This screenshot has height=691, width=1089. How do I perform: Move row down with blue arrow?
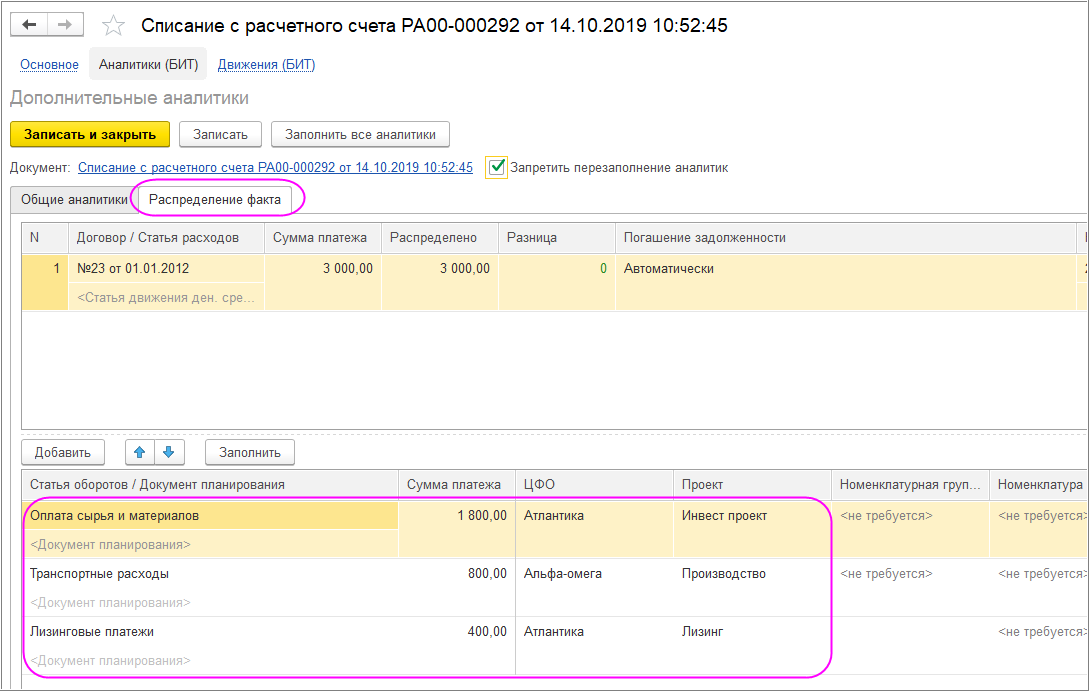pyautogui.click(x=169, y=452)
